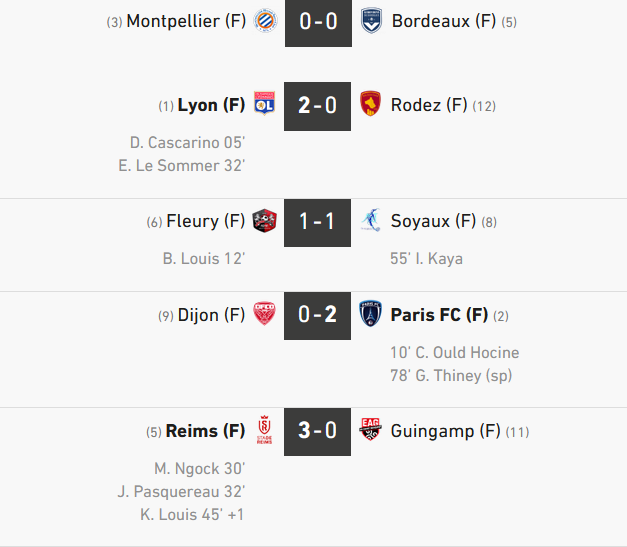Open the Lyon vs Rodez 2-0 score

[x=318, y=106]
